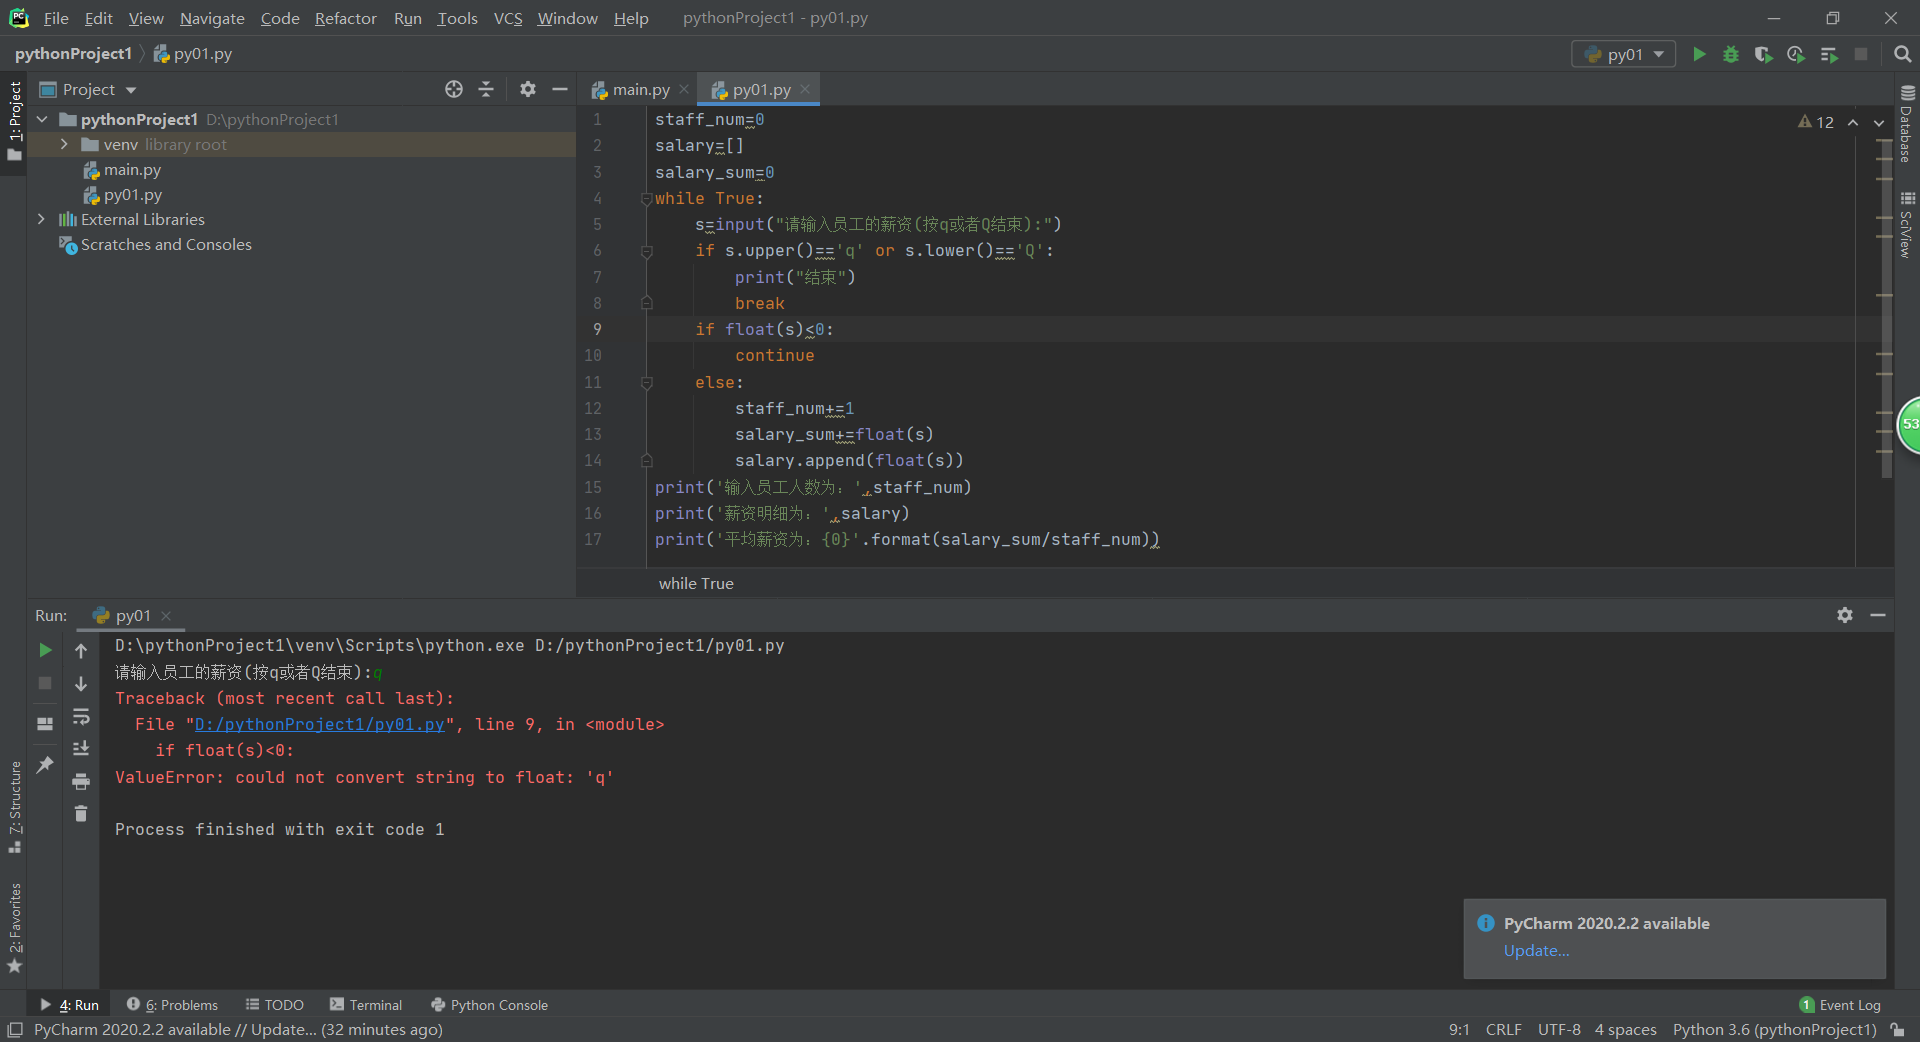The image size is (1920, 1042).
Task: Open the concurrency diagram run icon
Action: point(1829,54)
